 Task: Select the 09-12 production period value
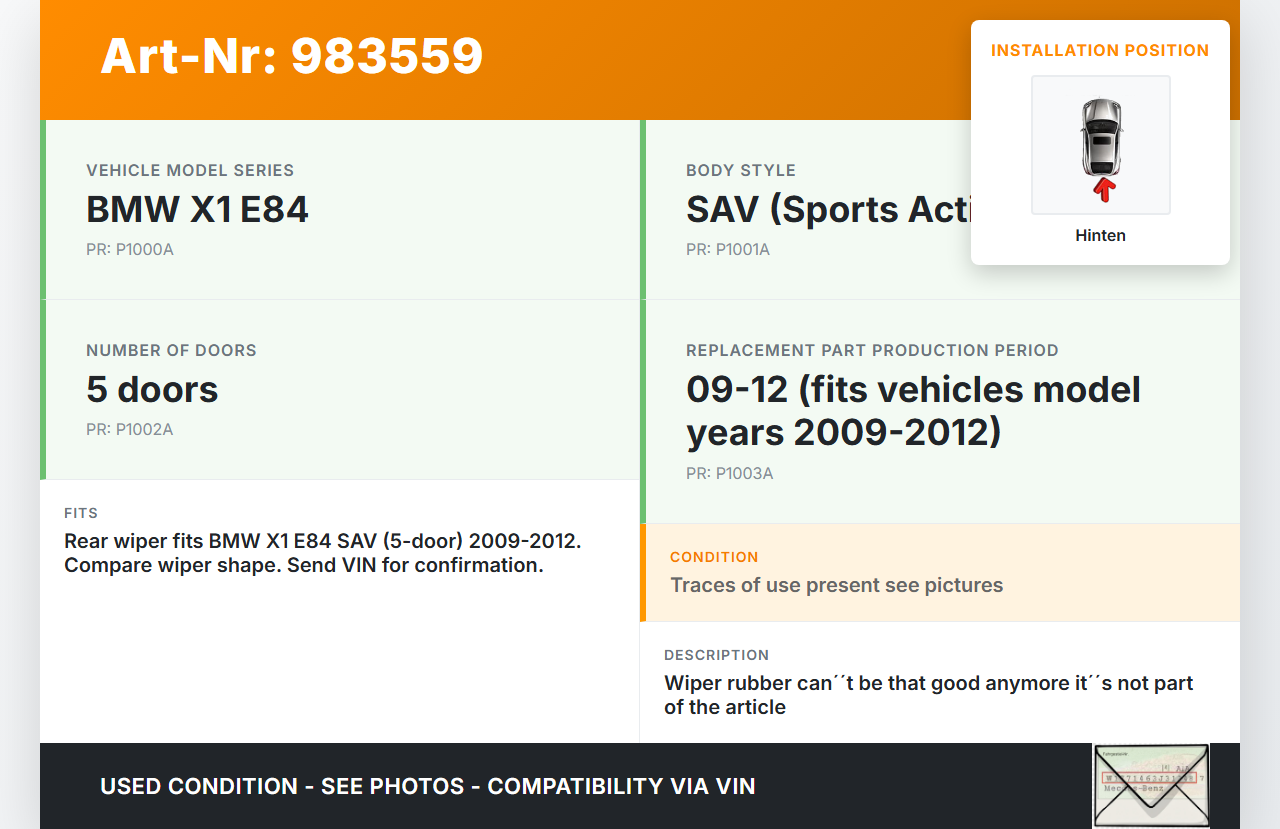913,411
